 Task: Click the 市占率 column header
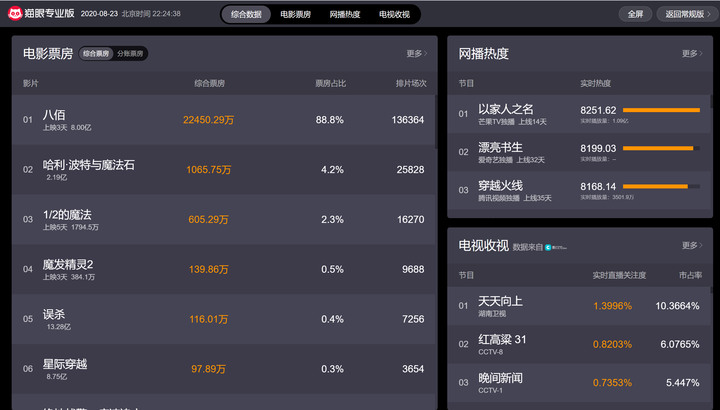tap(691, 275)
